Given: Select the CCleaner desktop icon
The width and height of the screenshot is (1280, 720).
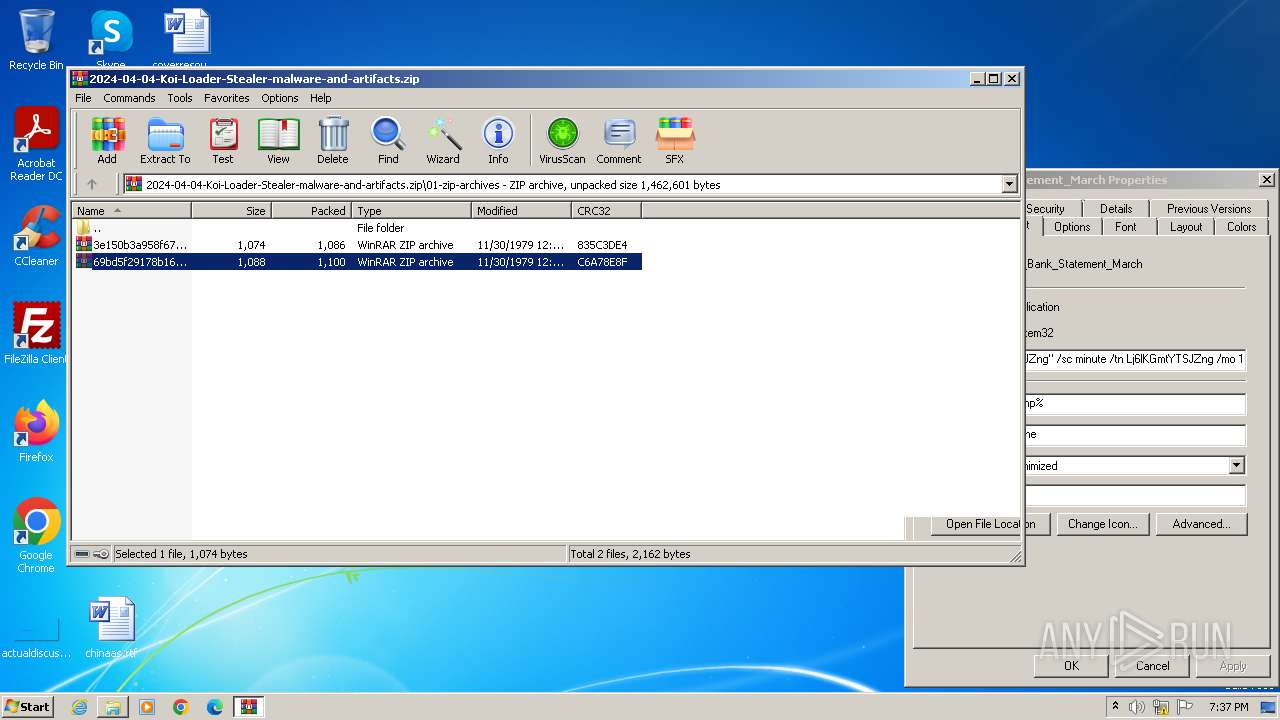Looking at the screenshot, I should click(36, 236).
